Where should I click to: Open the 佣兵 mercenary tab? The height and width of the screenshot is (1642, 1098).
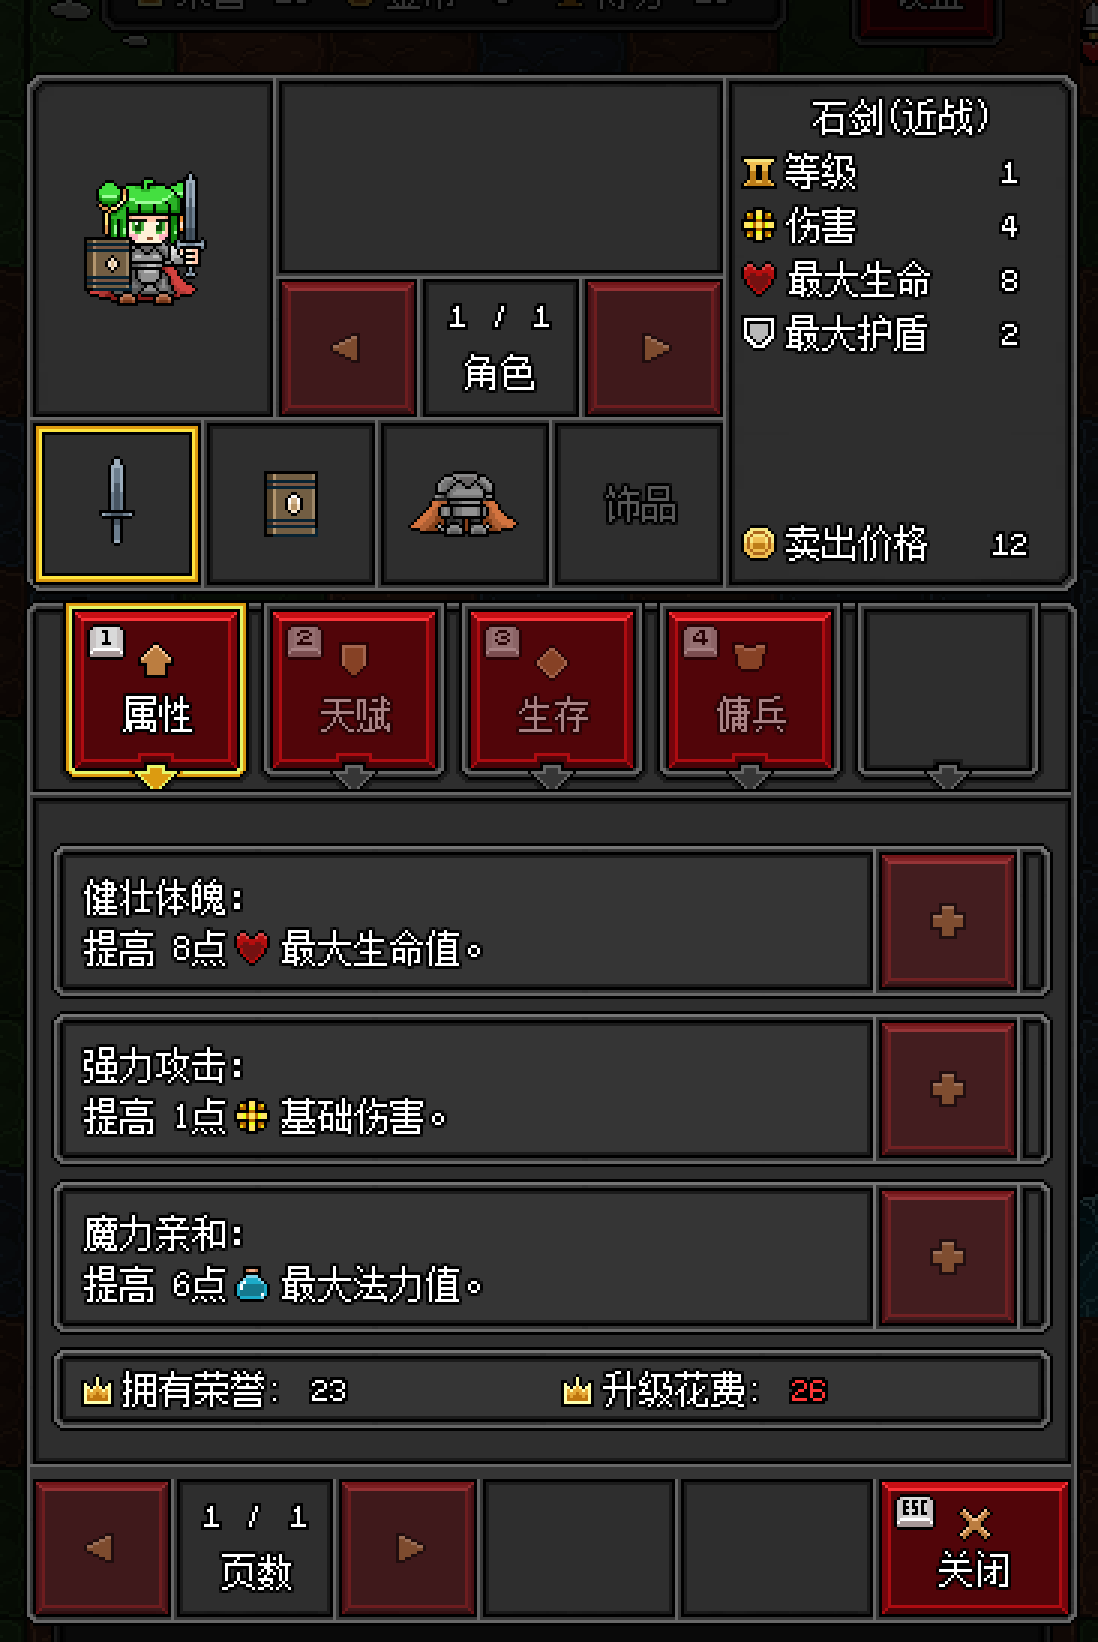point(750,690)
